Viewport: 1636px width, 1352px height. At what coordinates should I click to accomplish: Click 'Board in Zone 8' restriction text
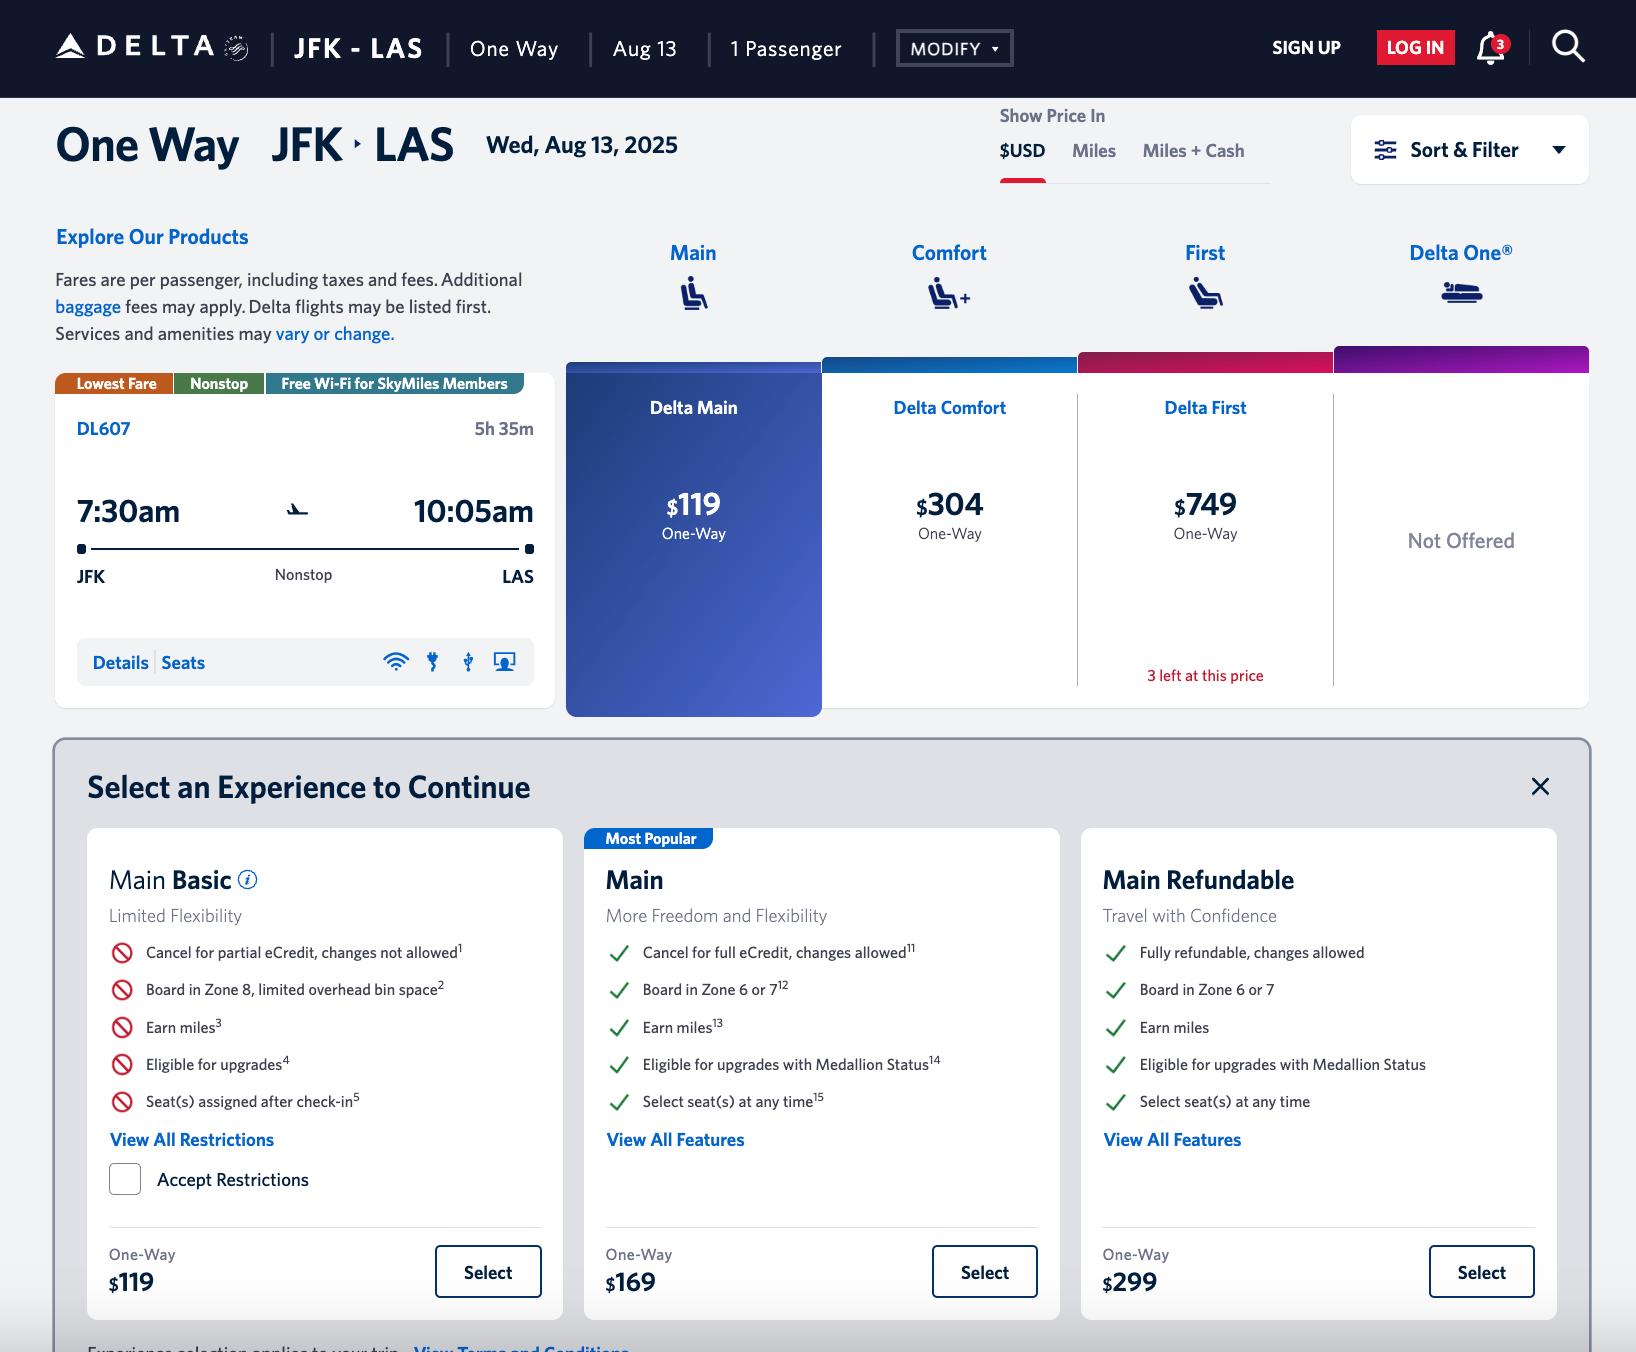[295, 989]
